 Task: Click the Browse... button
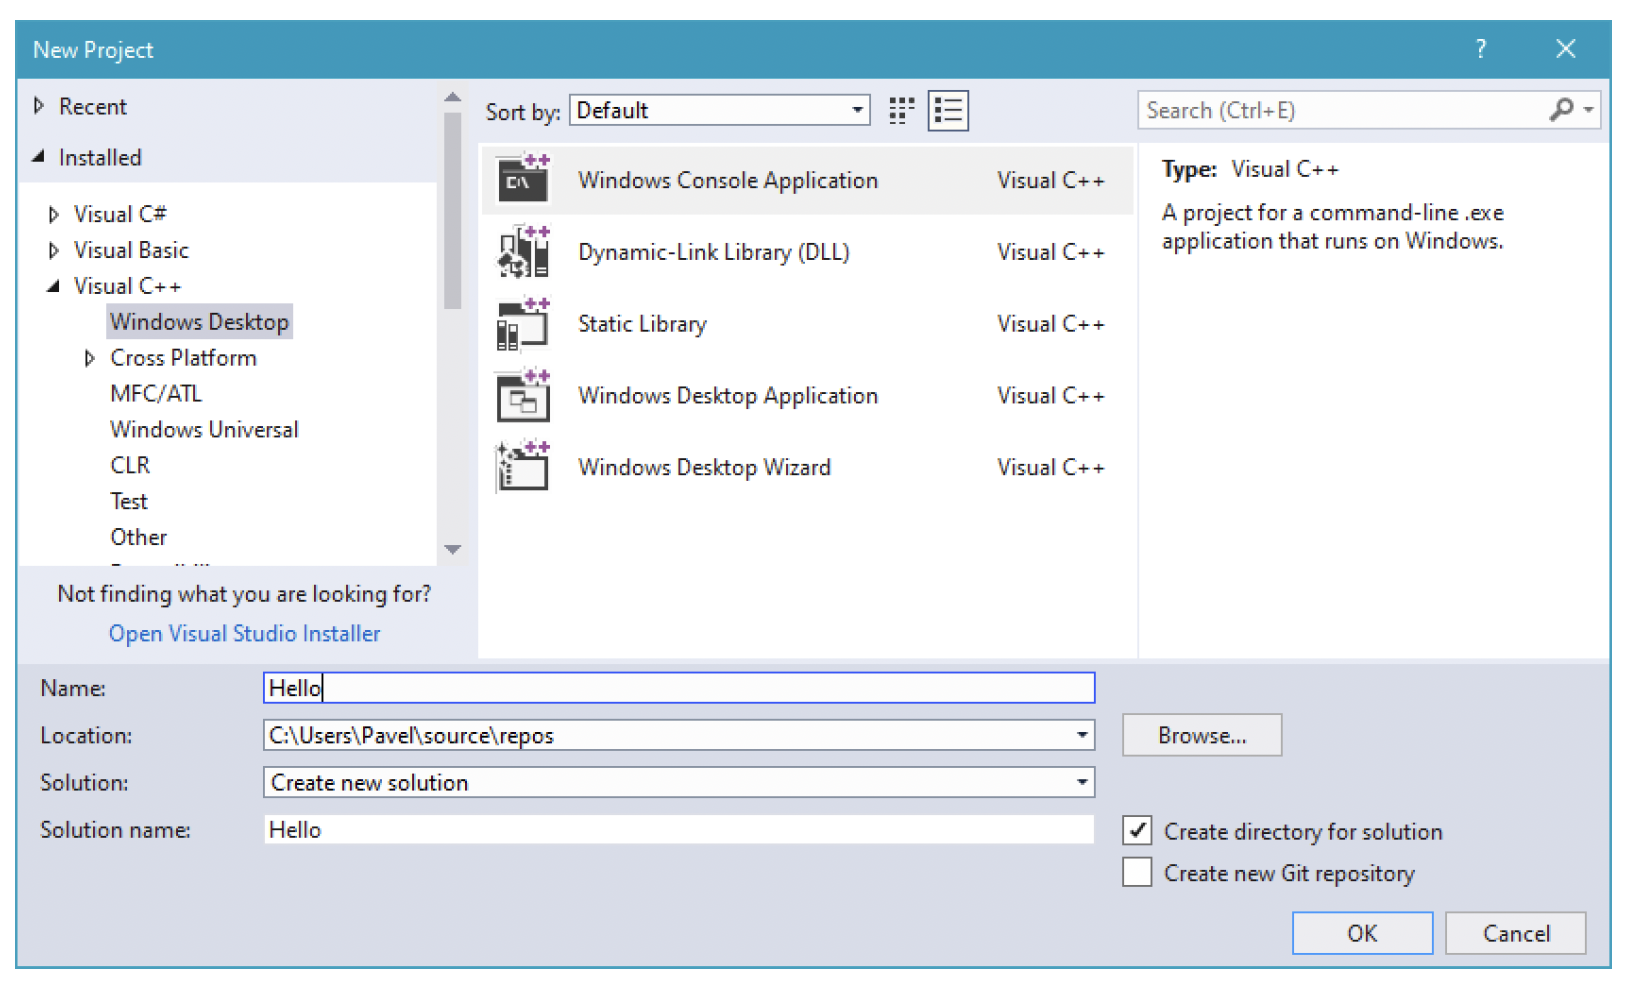pos(1202,735)
